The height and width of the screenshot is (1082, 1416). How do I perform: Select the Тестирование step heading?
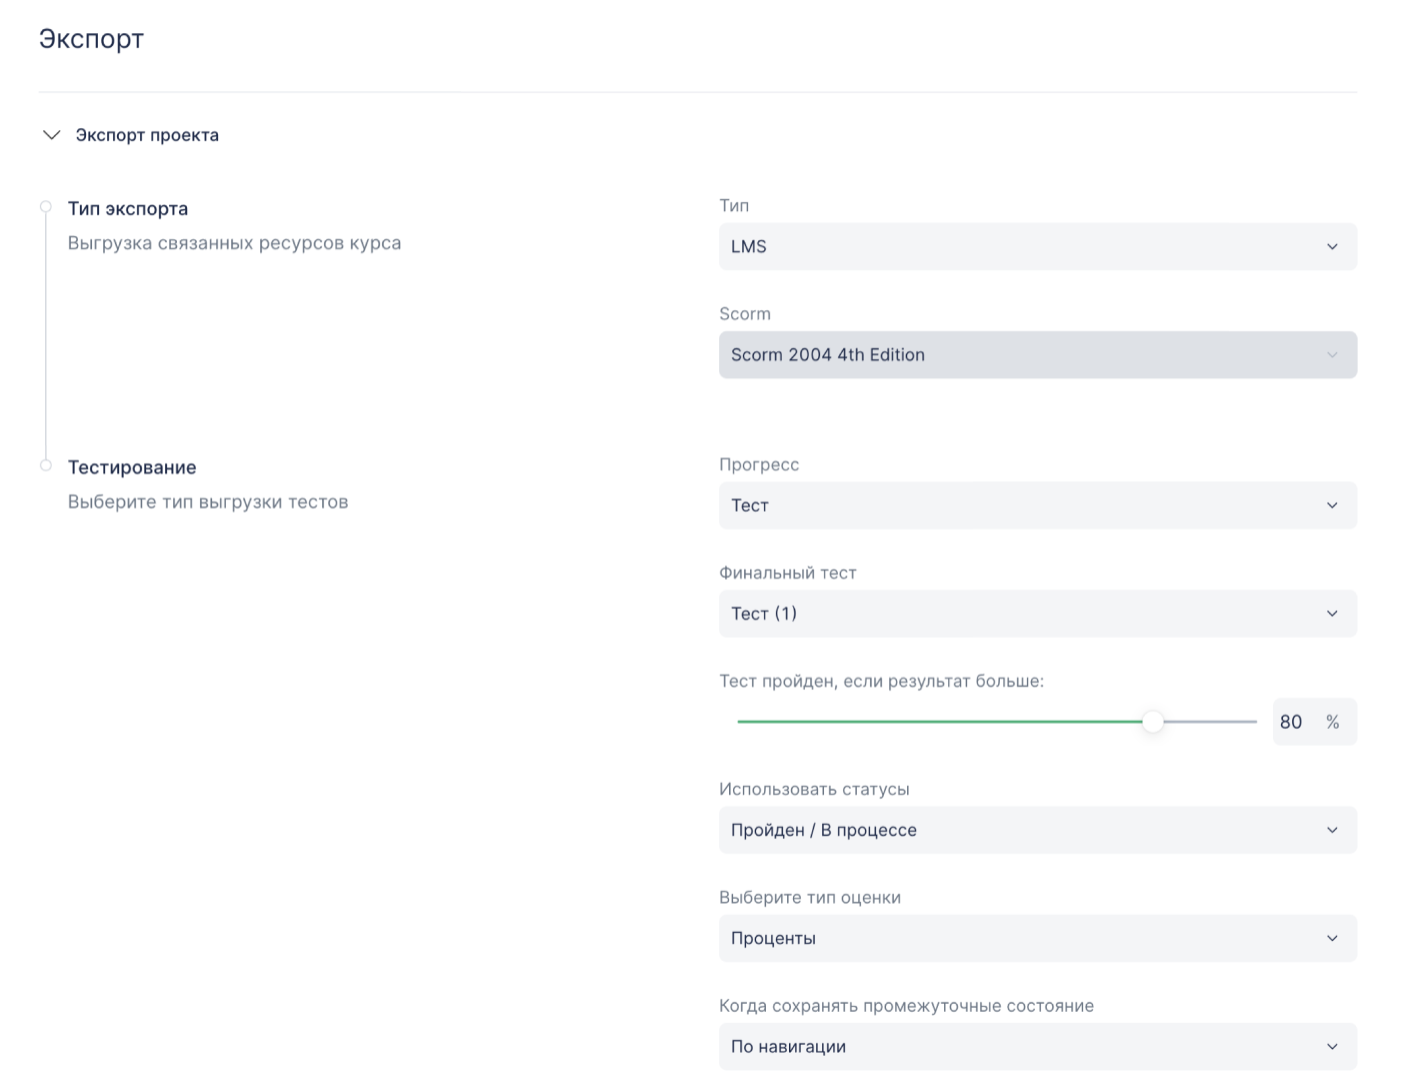132,468
